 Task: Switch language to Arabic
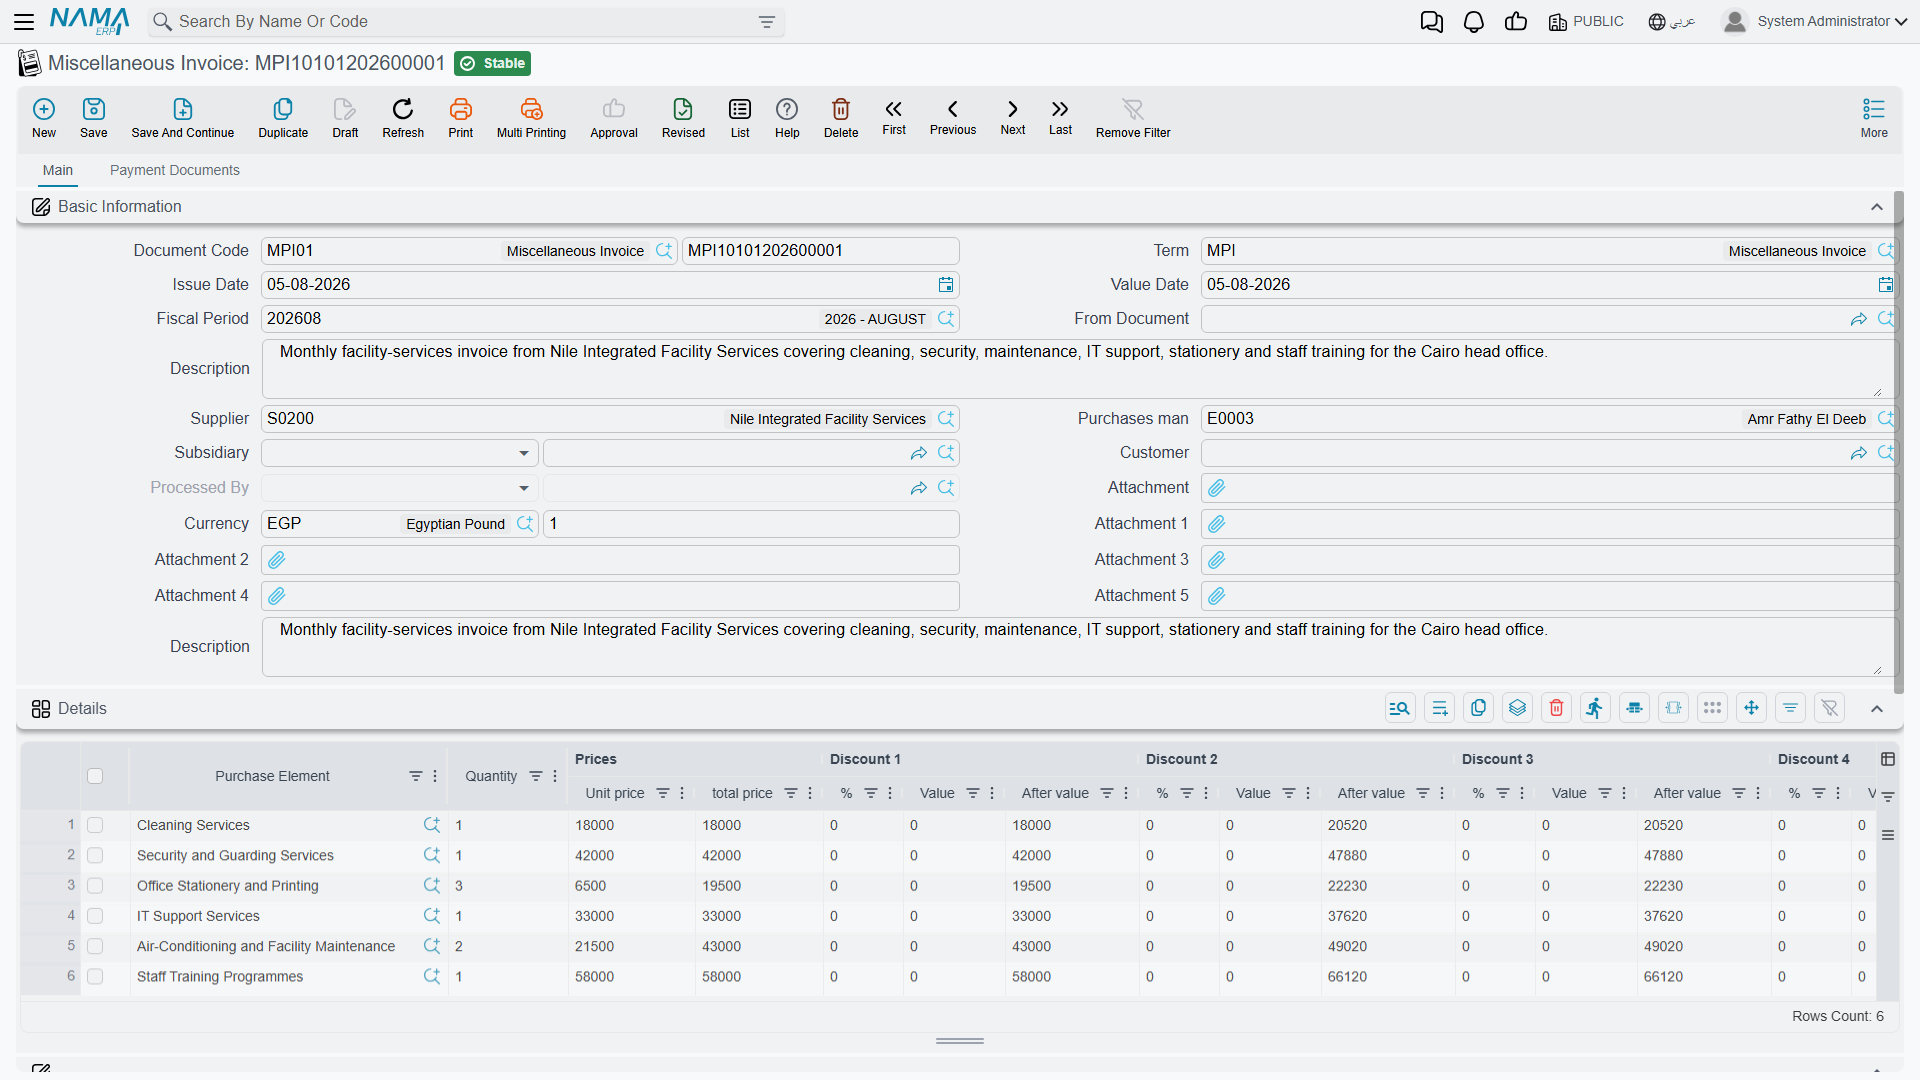pos(1671,22)
